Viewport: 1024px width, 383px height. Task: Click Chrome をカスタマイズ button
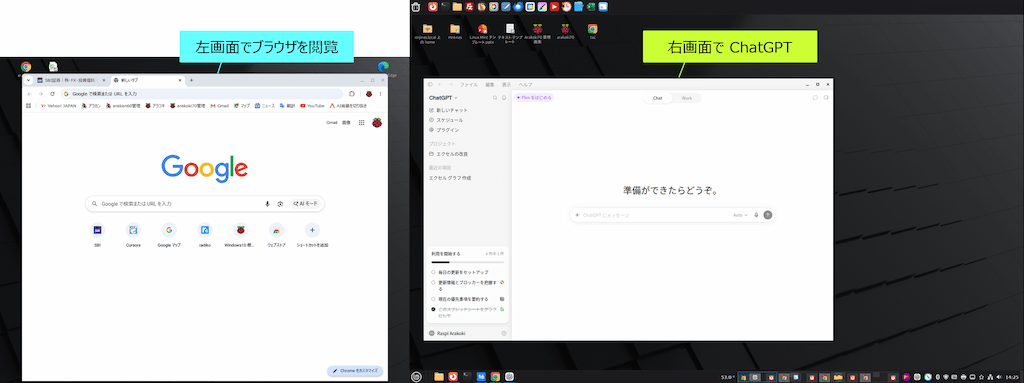[355, 371]
